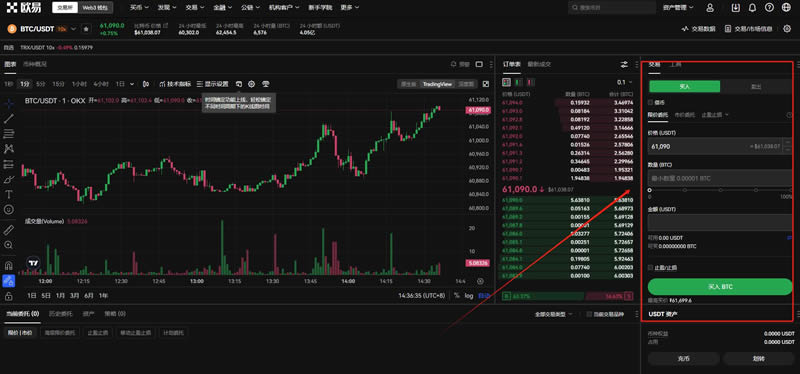Open the OKX (欧易) logo home page
Viewport: 800px width, 374px height.
(24, 8)
